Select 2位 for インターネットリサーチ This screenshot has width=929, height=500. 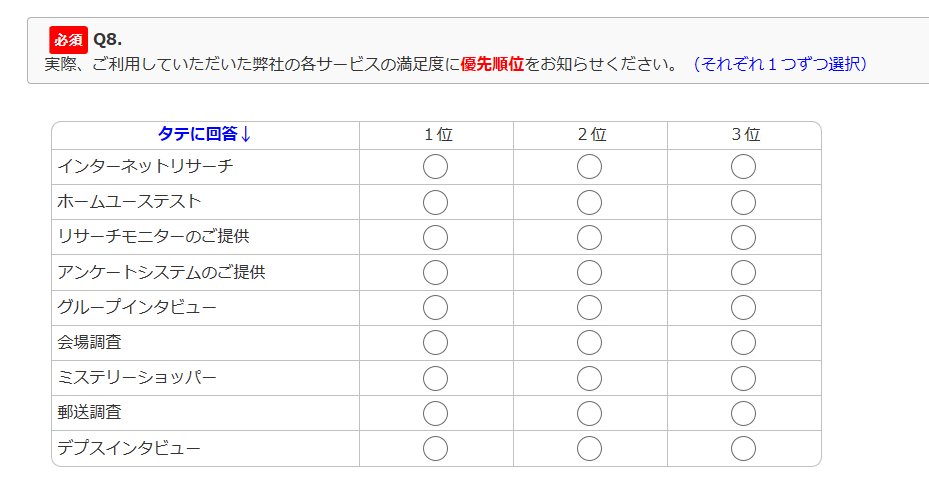(x=589, y=167)
